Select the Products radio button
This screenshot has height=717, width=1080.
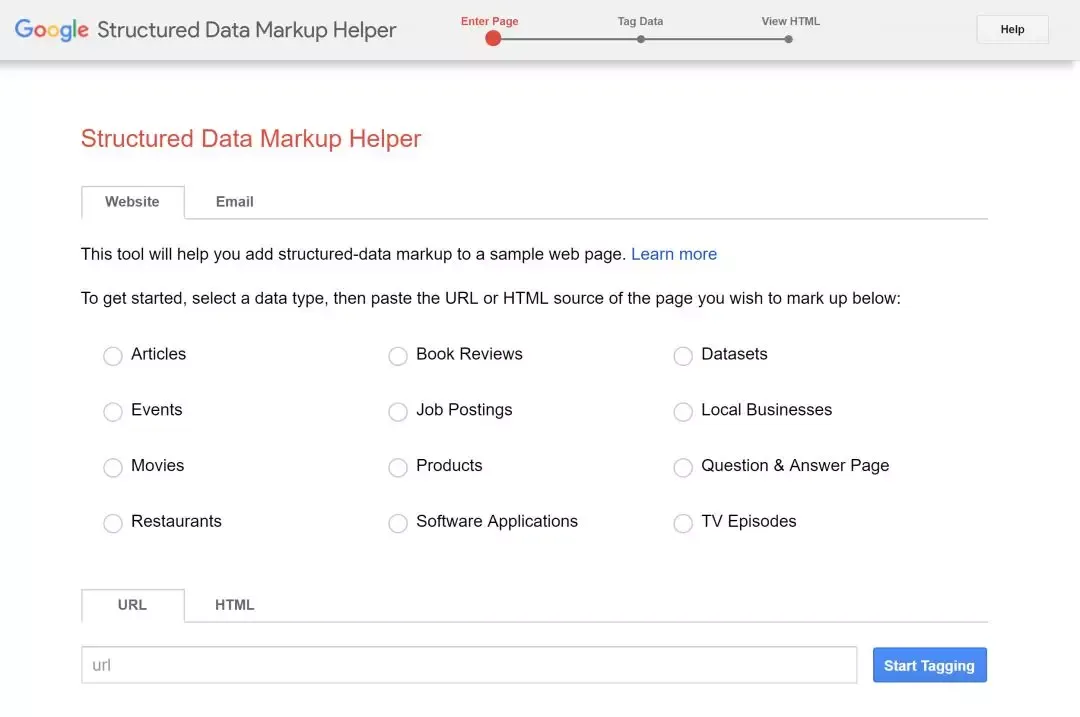pos(398,468)
